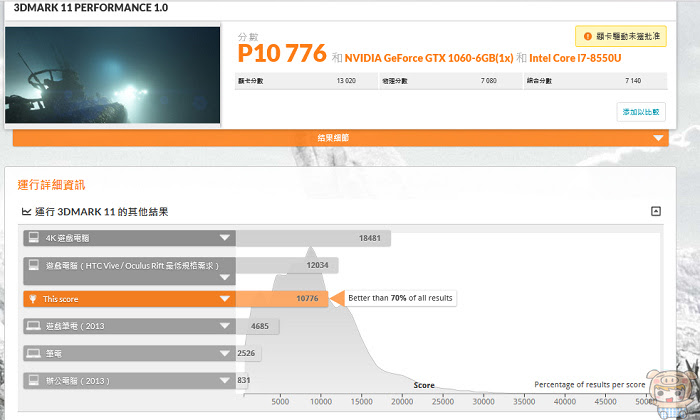Click the add to compare button

coord(641,112)
